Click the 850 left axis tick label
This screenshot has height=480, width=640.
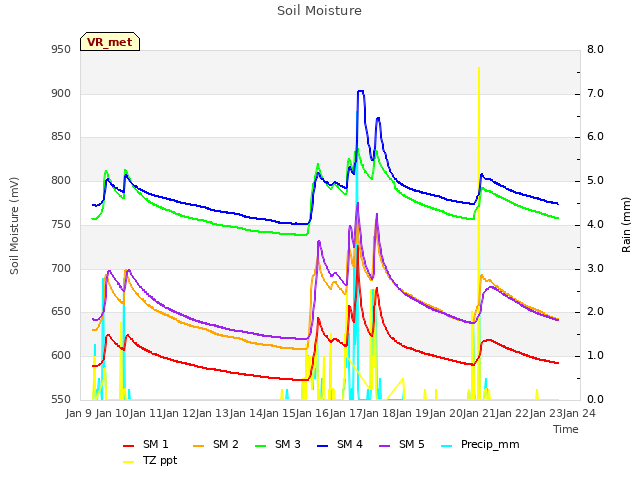click(61, 137)
